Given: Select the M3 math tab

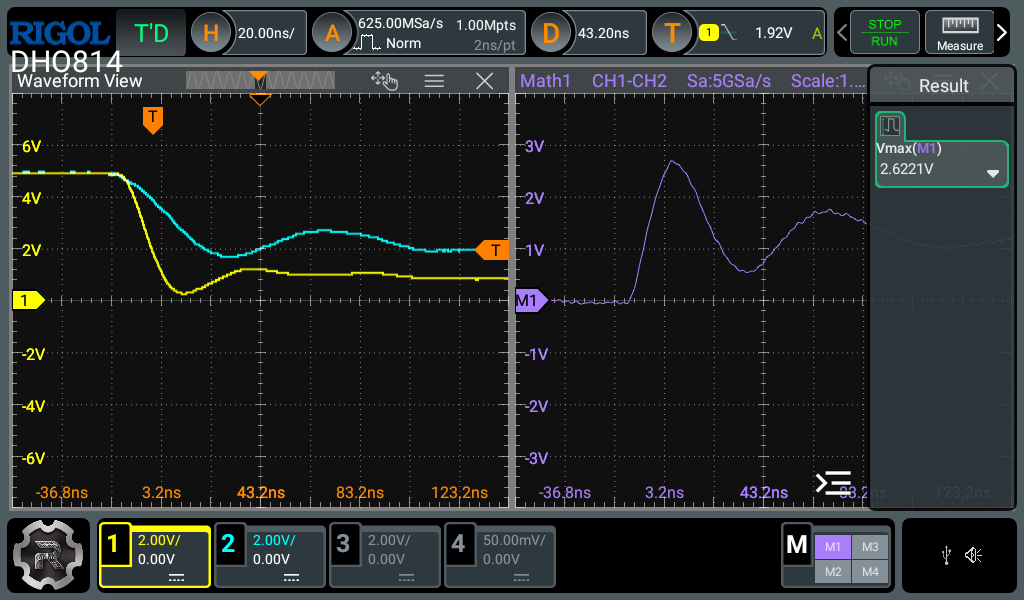Looking at the screenshot, I should coord(869,546).
